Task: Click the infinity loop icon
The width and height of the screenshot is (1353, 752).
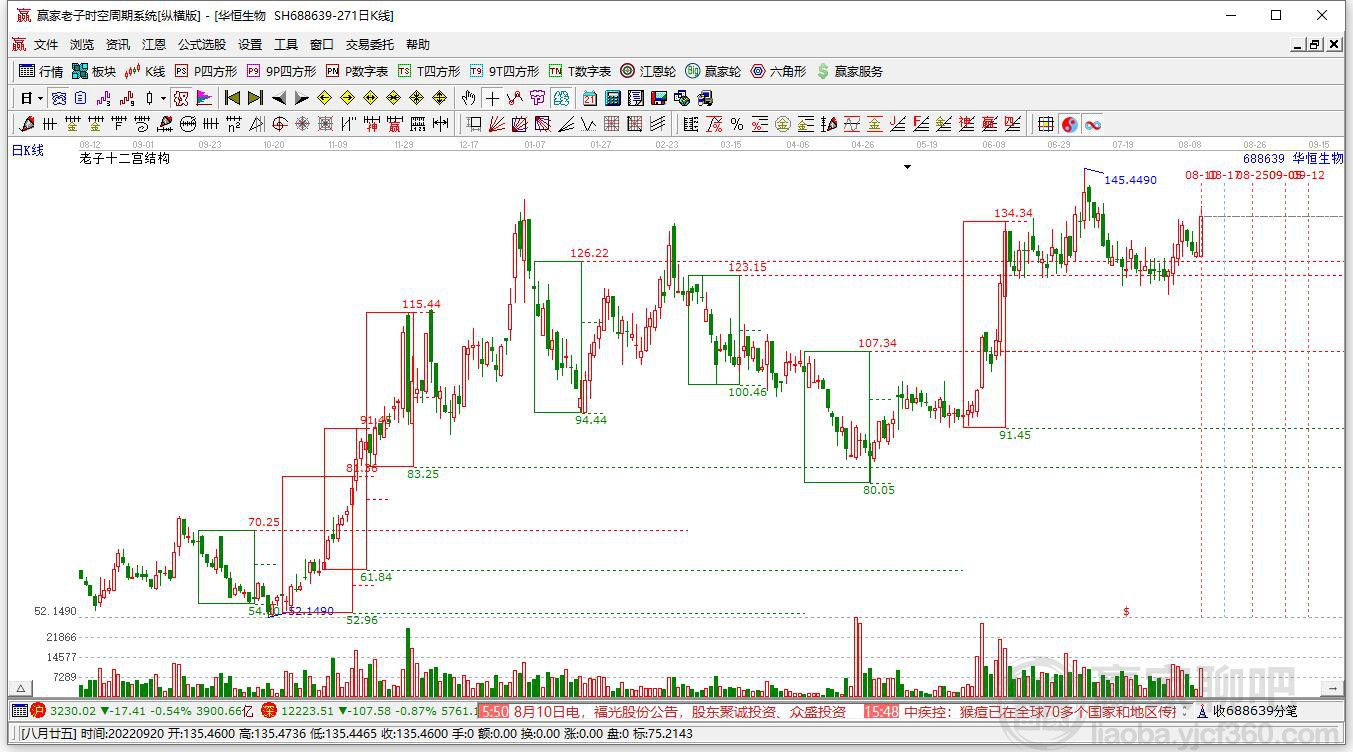Action: [1093, 124]
